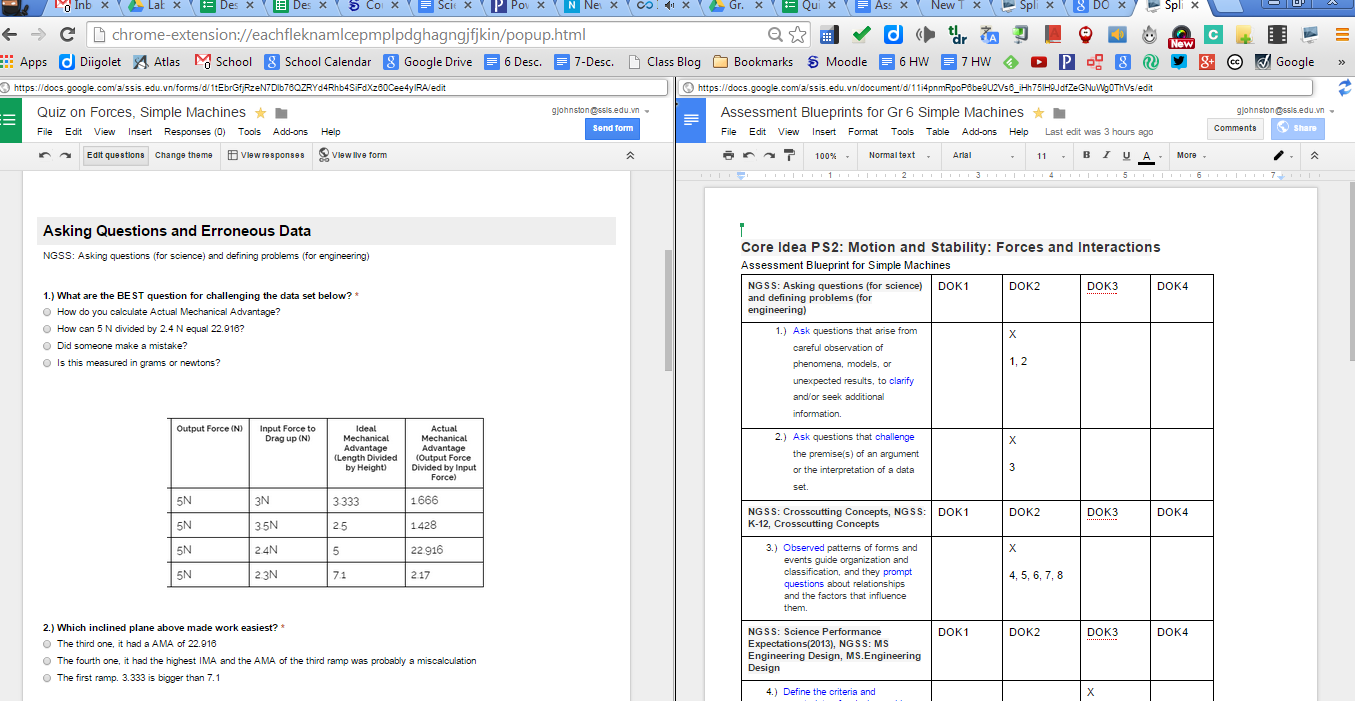This screenshot has height=701, width=1355.
Task: Select the Paint format tool in Docs
Action: pos(788,155)
